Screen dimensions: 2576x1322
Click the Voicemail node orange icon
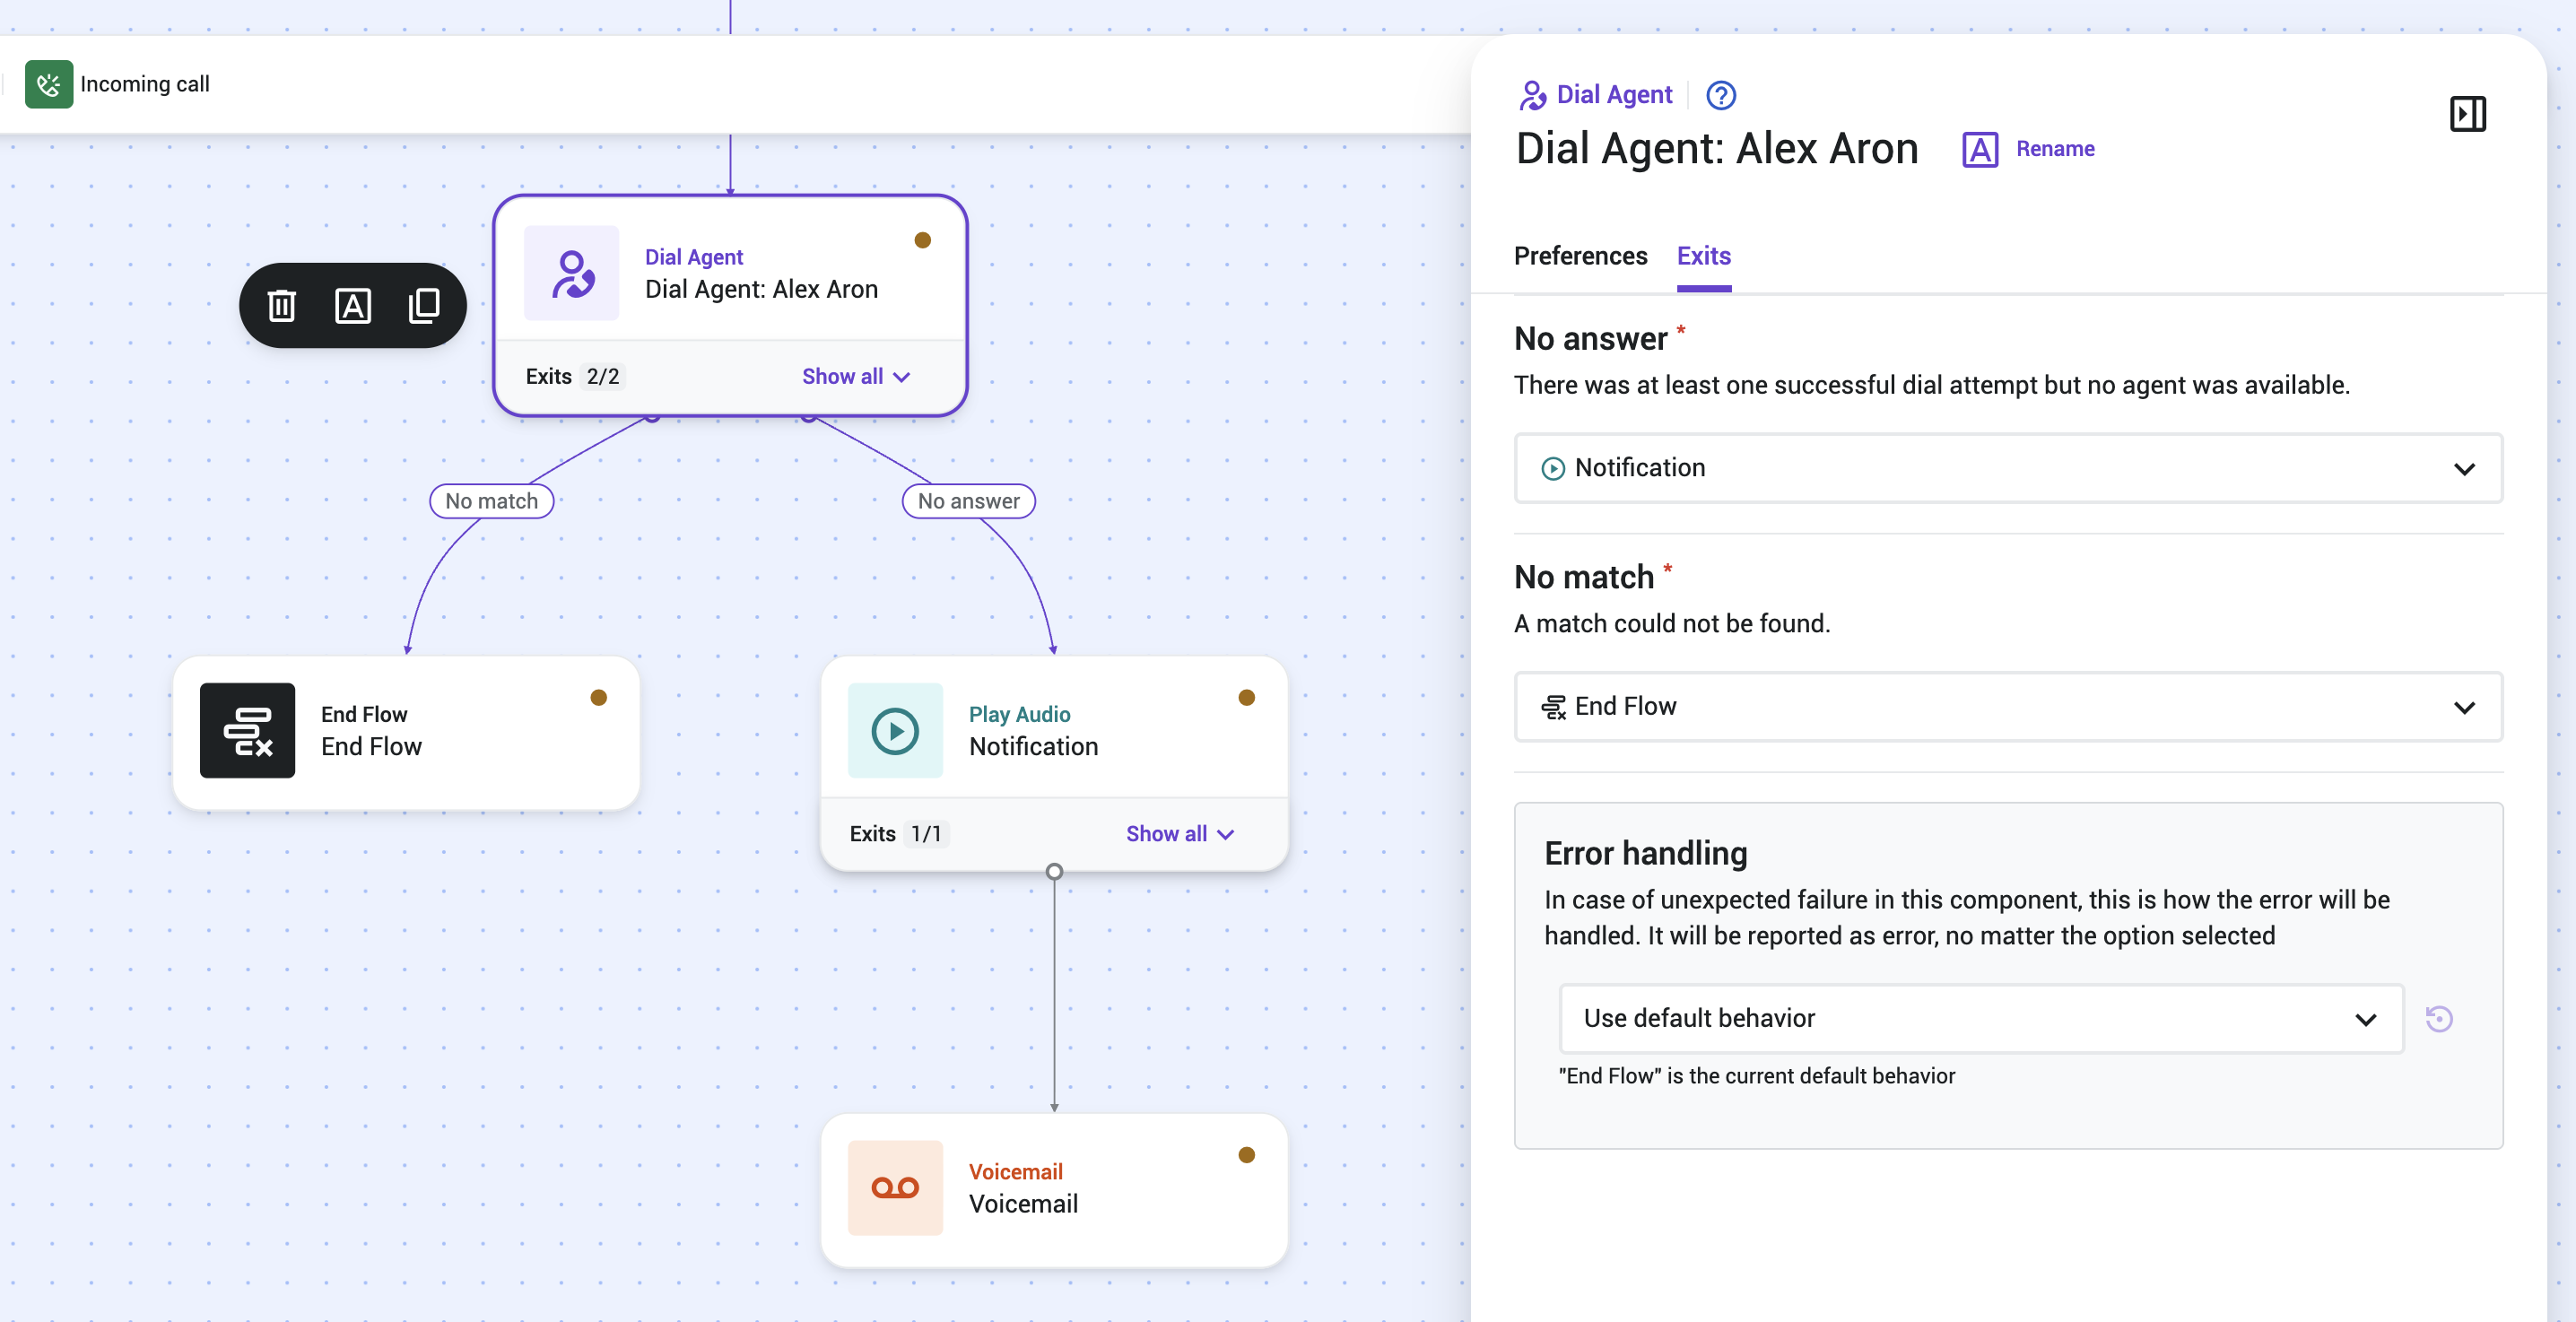coord(895,1188)
